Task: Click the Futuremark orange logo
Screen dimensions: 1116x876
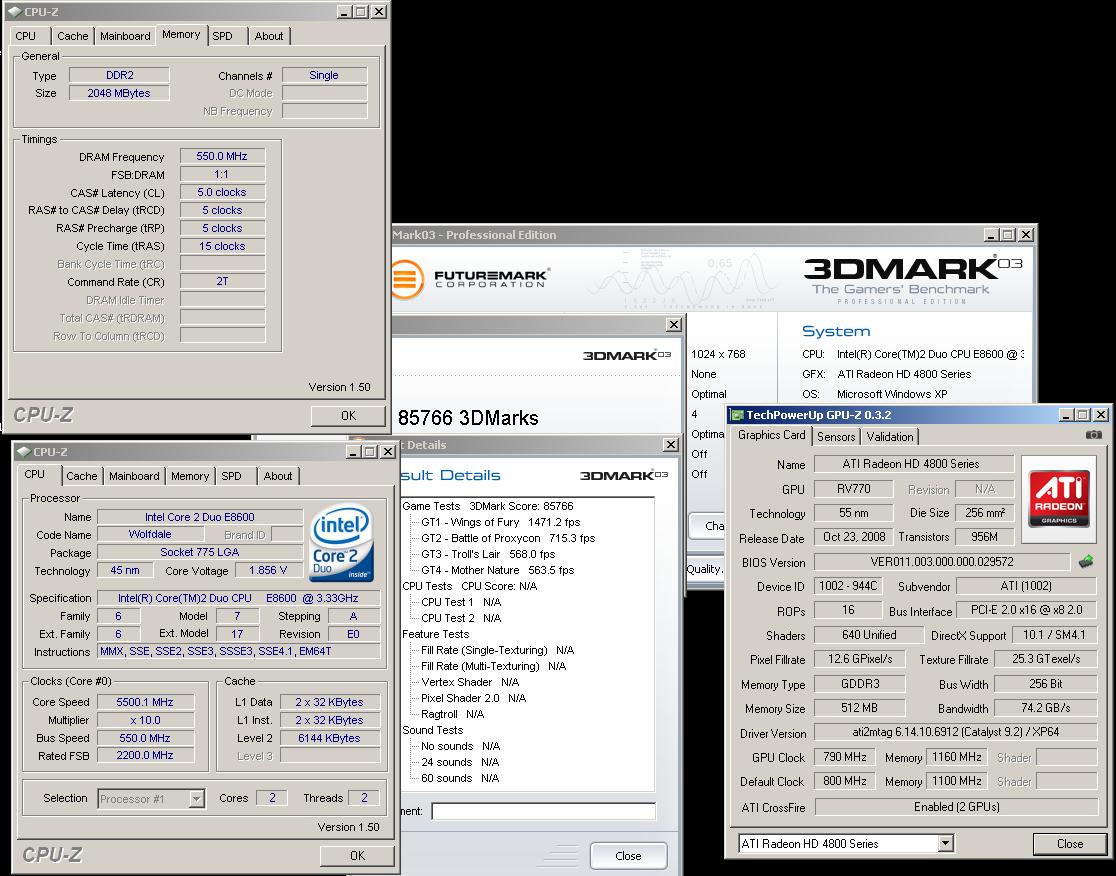Action: [x=407, y=278]
